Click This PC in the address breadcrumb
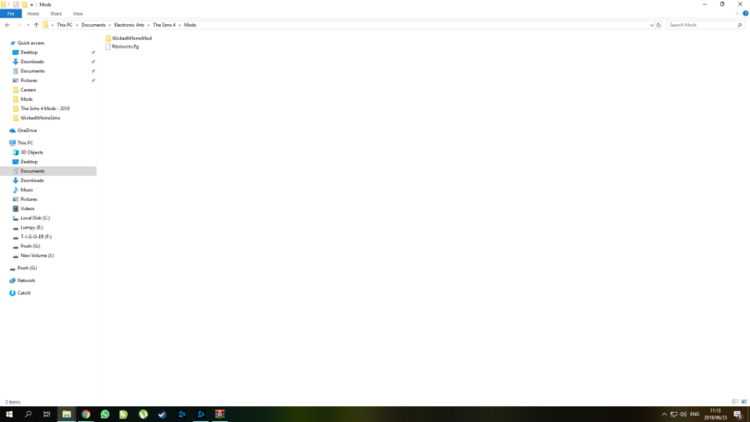 (x=65, y=25)
